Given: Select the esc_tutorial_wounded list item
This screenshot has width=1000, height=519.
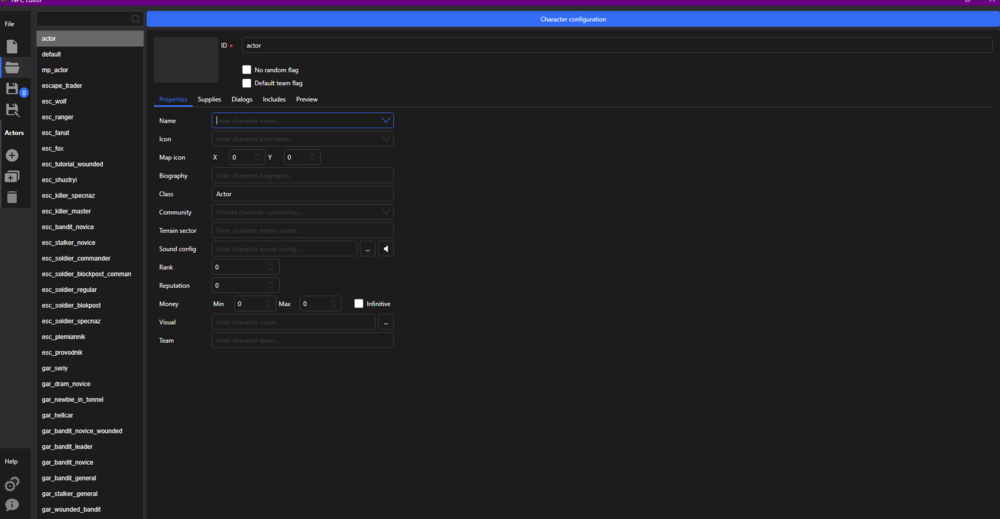Looking at the screenshot, I should 90,164.
